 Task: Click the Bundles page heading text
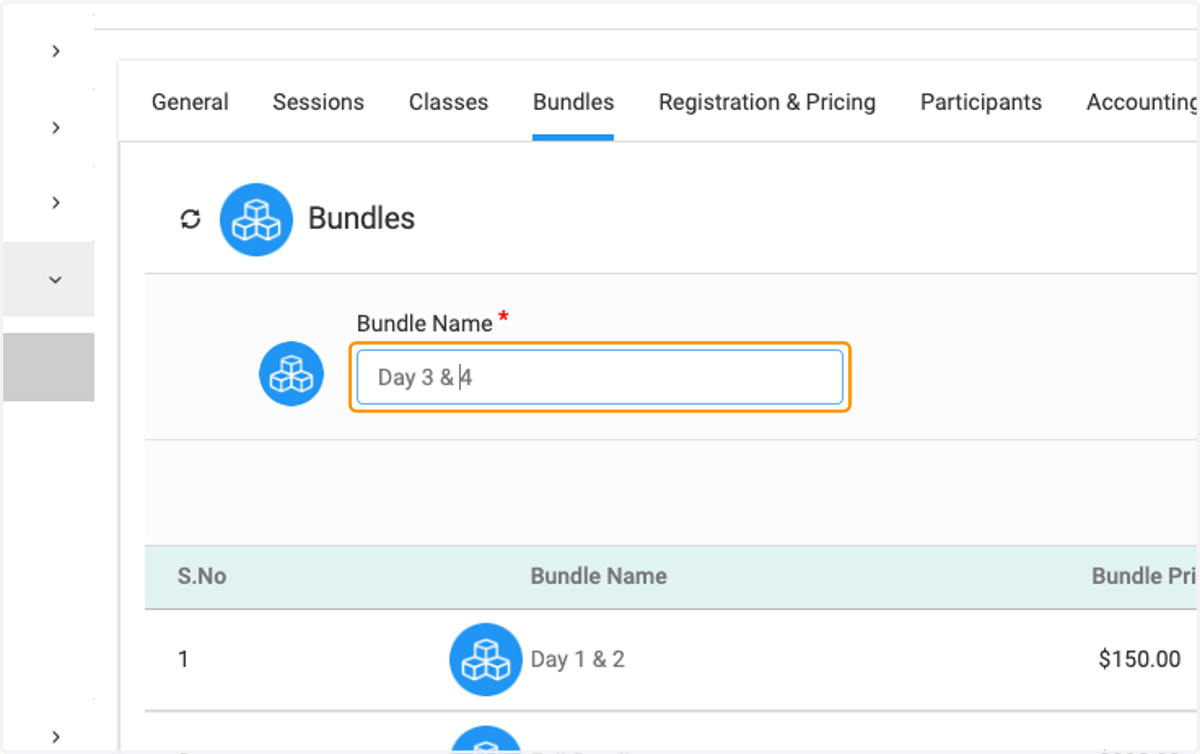click(x=362, y=218)
